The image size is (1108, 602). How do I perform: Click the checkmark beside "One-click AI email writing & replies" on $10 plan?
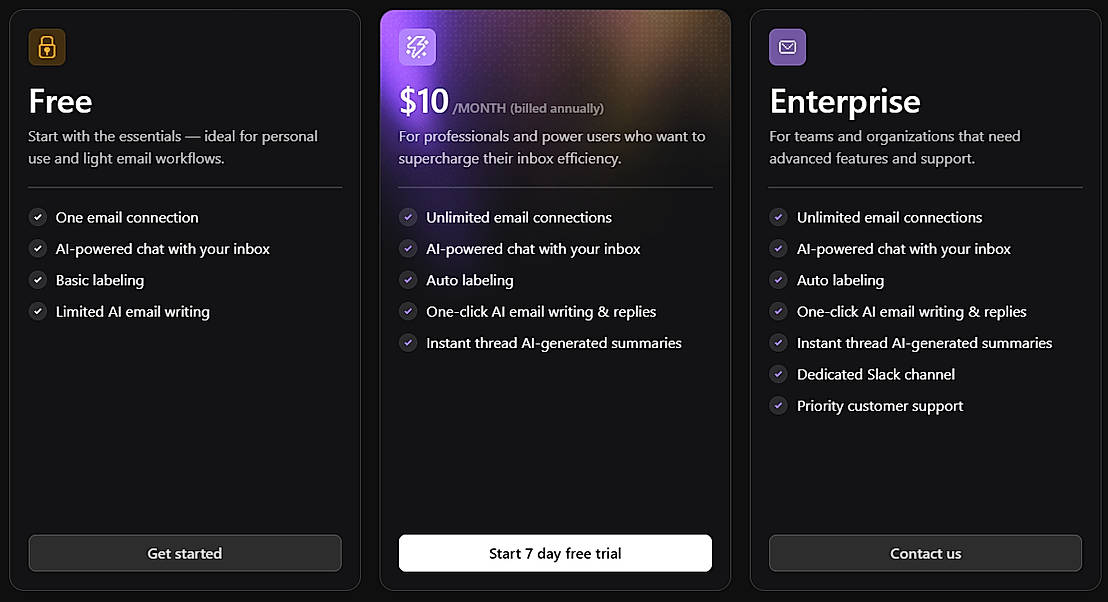tap(408, 311)
